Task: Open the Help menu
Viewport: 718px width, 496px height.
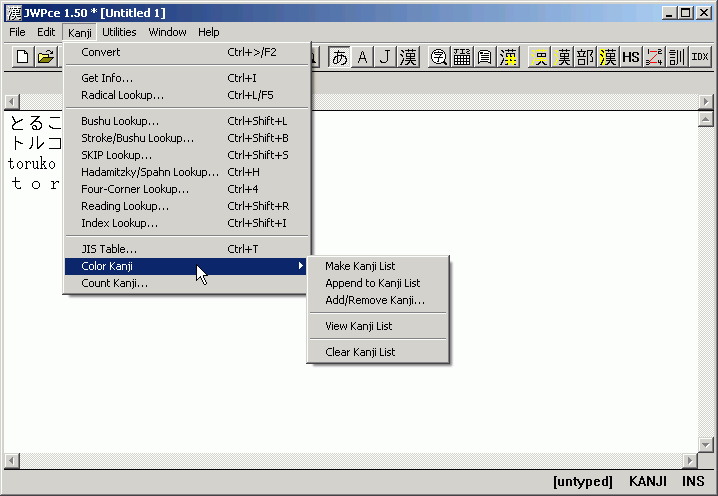Action: coord(208,32)
